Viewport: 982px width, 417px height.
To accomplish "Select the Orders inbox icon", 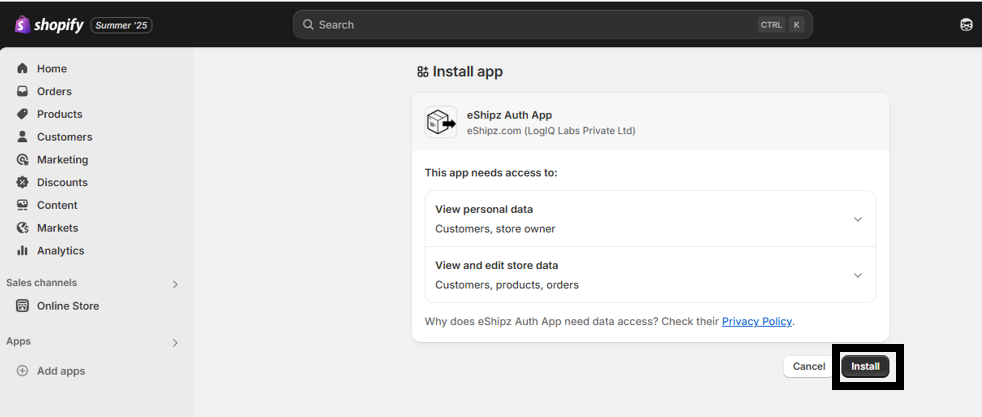I will [x=23, y=91].
